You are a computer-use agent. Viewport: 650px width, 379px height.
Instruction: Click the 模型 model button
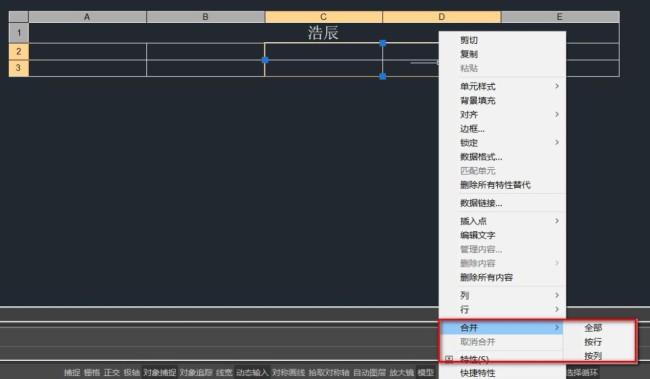[425, 372]
